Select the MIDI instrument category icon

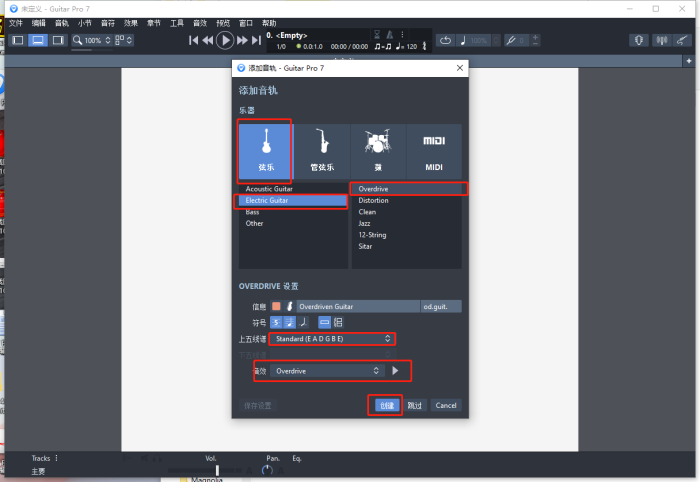pos(433,150)
